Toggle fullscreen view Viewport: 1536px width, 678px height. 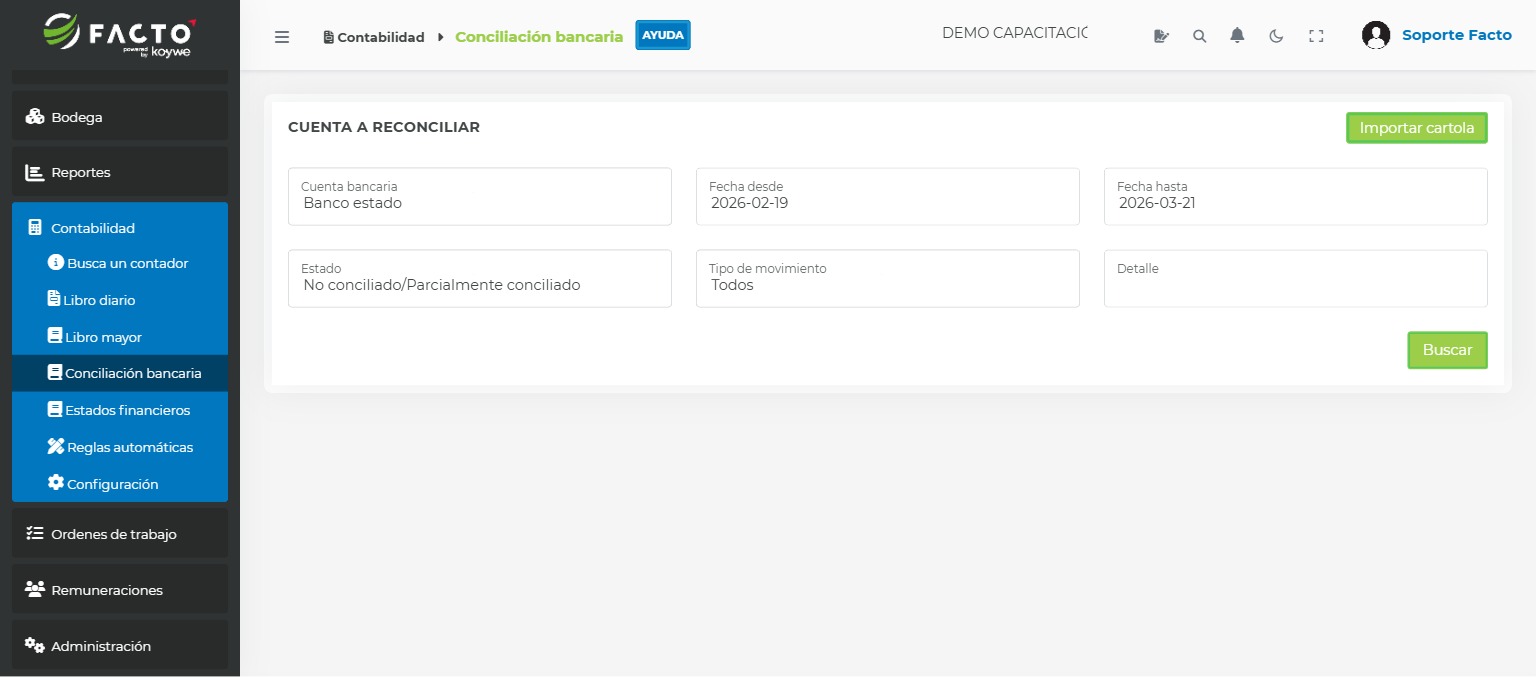tap(1317, 34)
